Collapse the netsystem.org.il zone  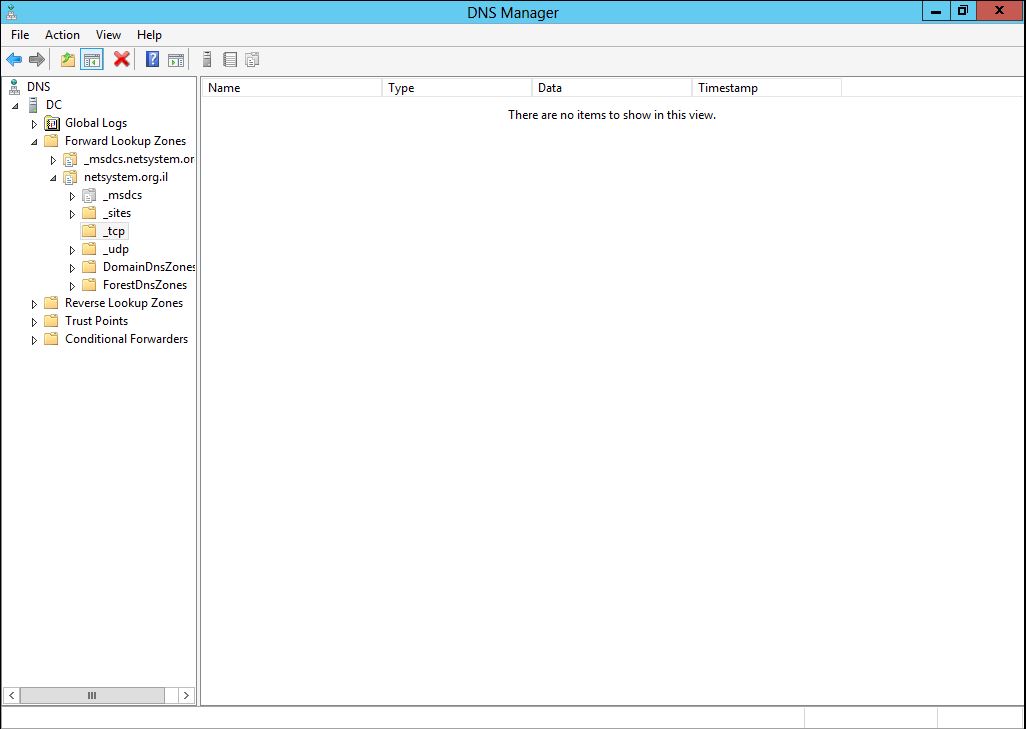[x=54, y=178]
